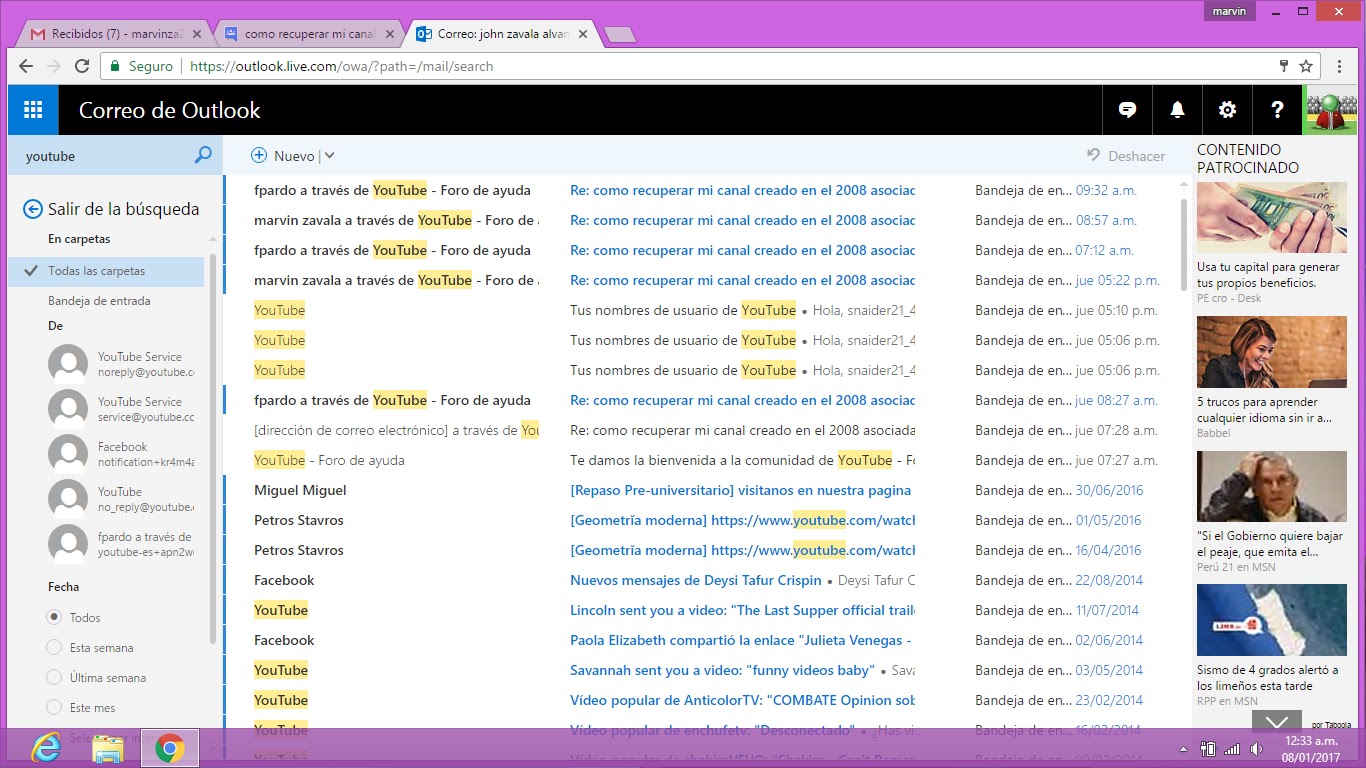Show notifications with the bell icon
The image size is (1366, 768).
tap(1177, 110)
